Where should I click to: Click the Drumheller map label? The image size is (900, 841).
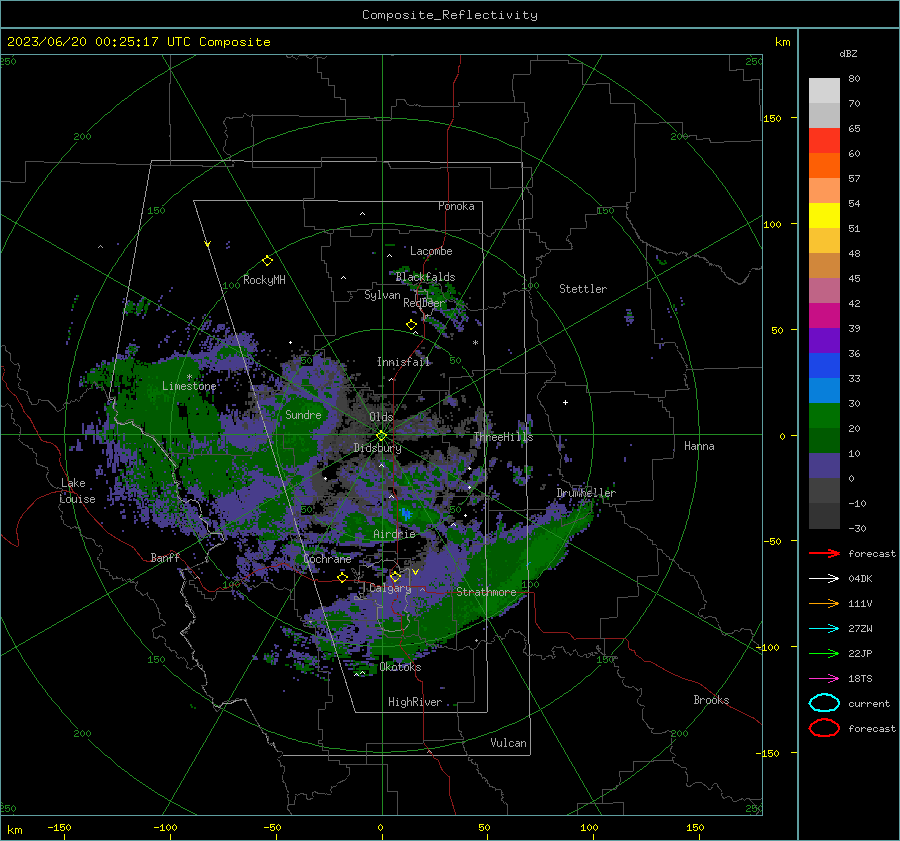pos(586,493)
